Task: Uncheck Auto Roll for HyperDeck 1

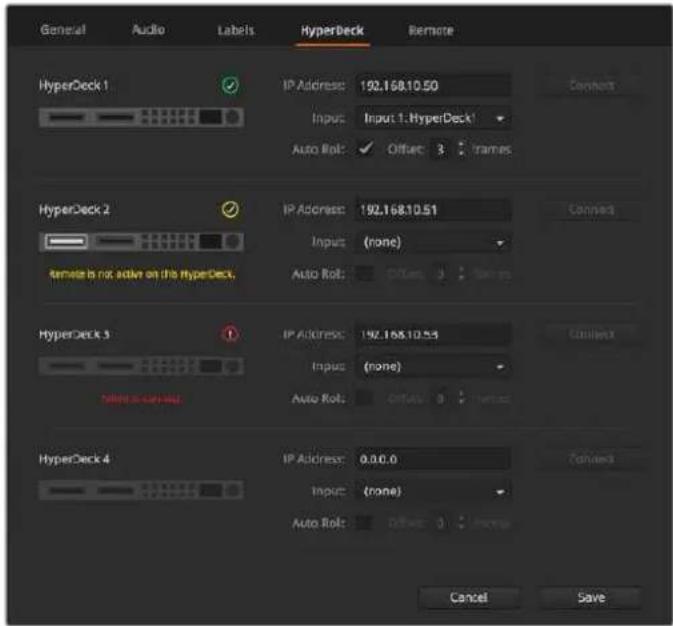Action: (x=366, y=149)
